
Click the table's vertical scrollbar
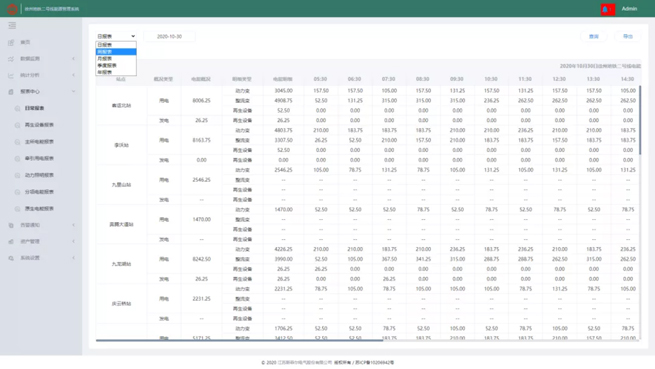[640, 120]
